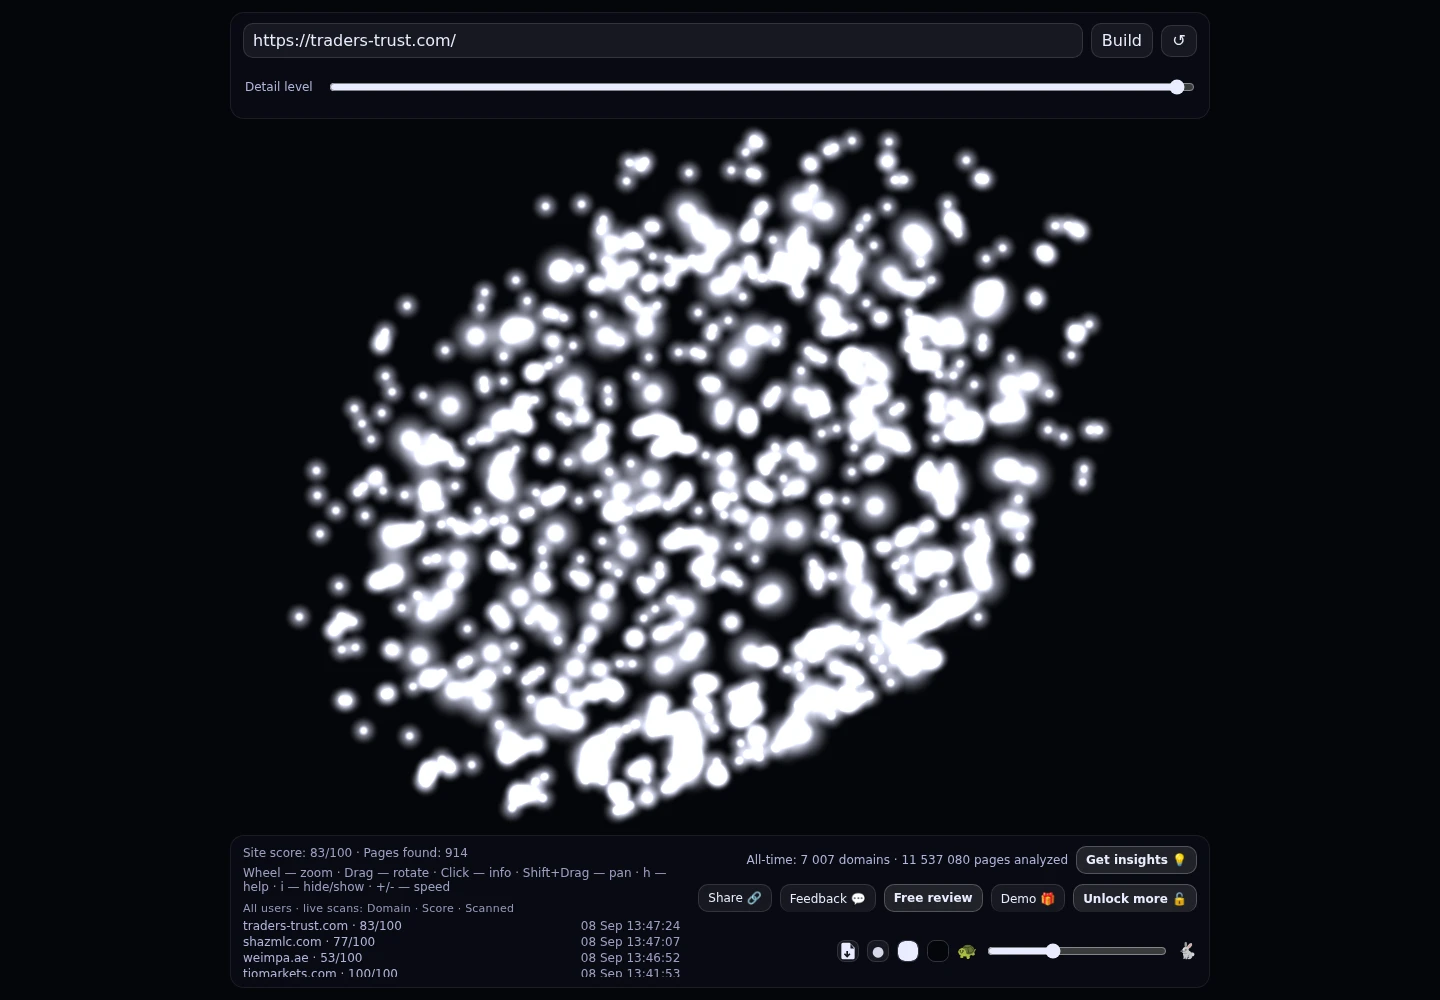Image resolution: width=1440 pixels, height=1000 pixels.
Task: Click the reset arrow button beside Build
Action: pyautogui.click(x=1179, y=41)
